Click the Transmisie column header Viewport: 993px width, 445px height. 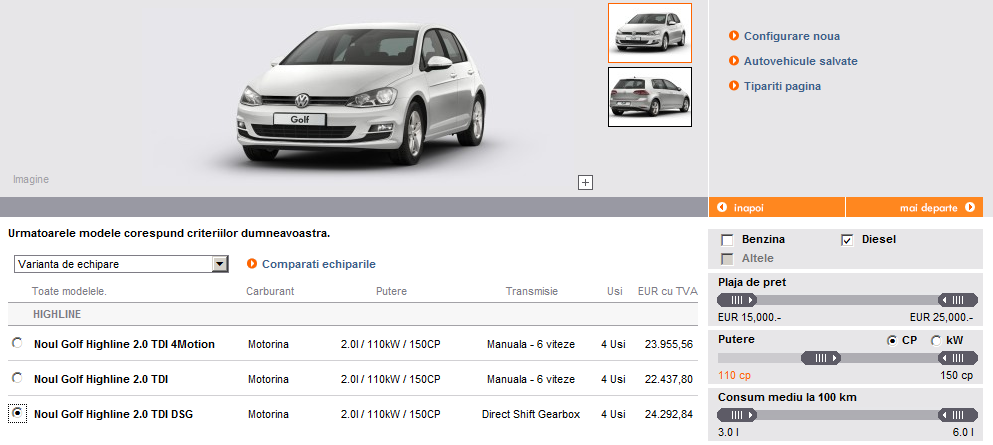point(531,291)
